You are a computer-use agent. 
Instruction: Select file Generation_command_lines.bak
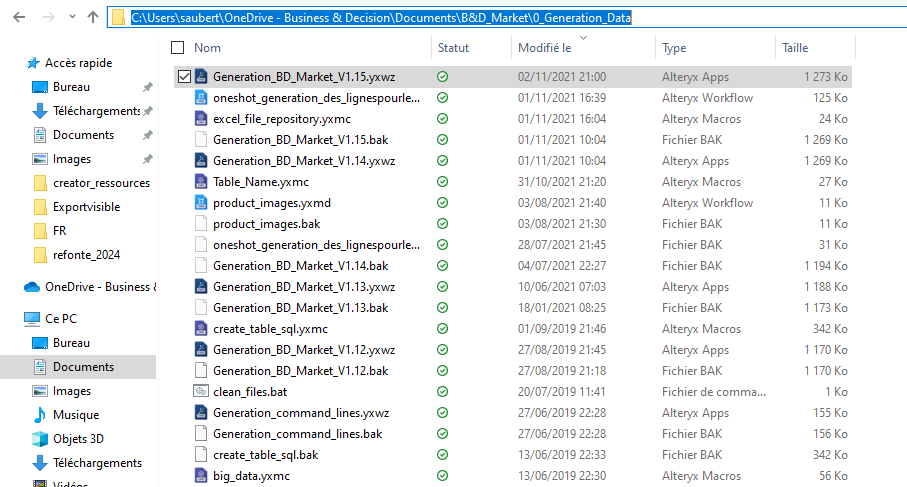(297, 434)
